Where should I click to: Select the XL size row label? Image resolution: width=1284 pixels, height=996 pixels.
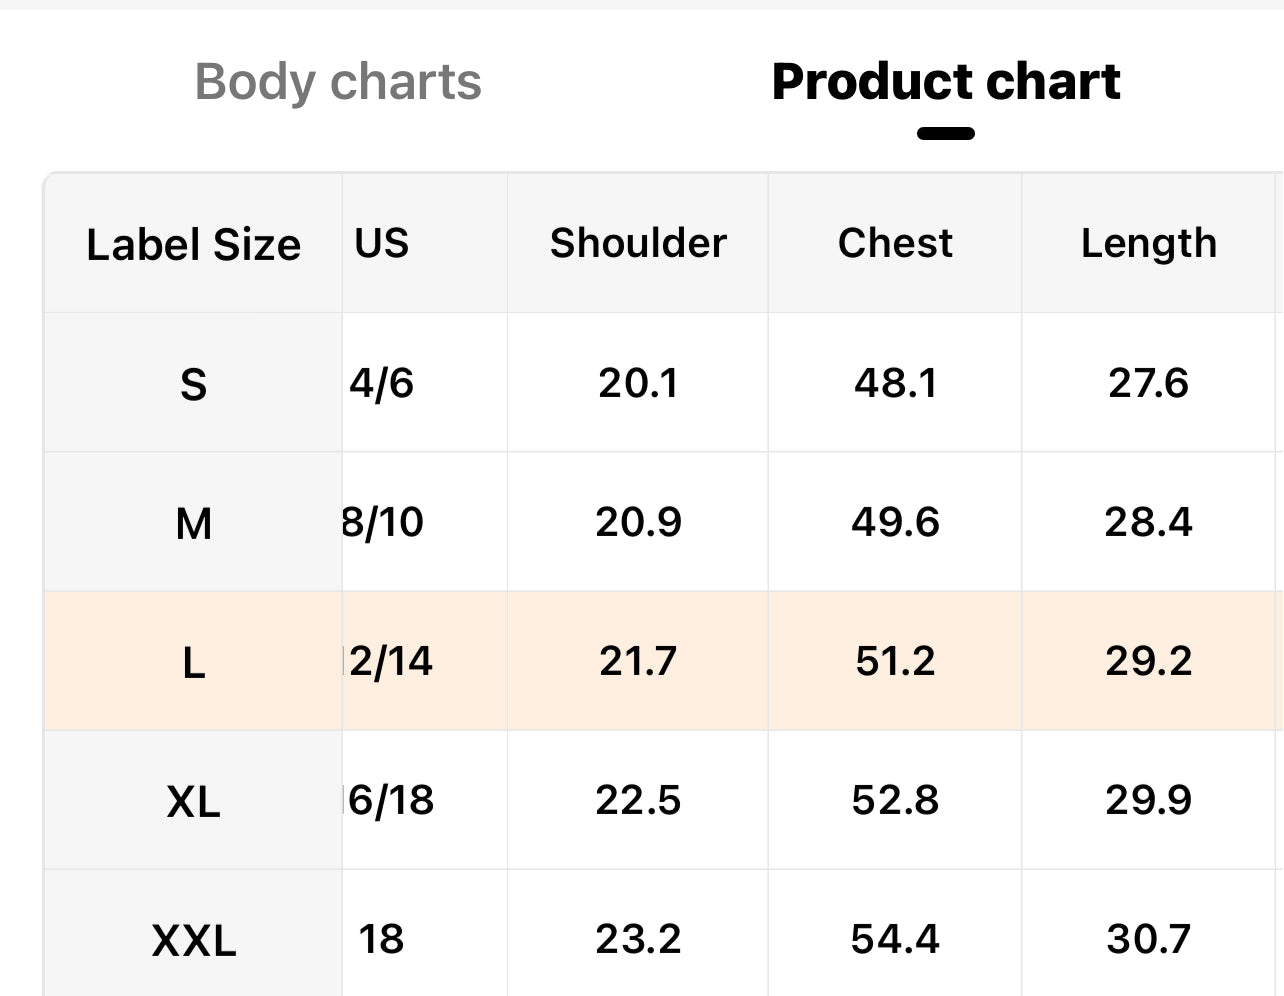193,802
